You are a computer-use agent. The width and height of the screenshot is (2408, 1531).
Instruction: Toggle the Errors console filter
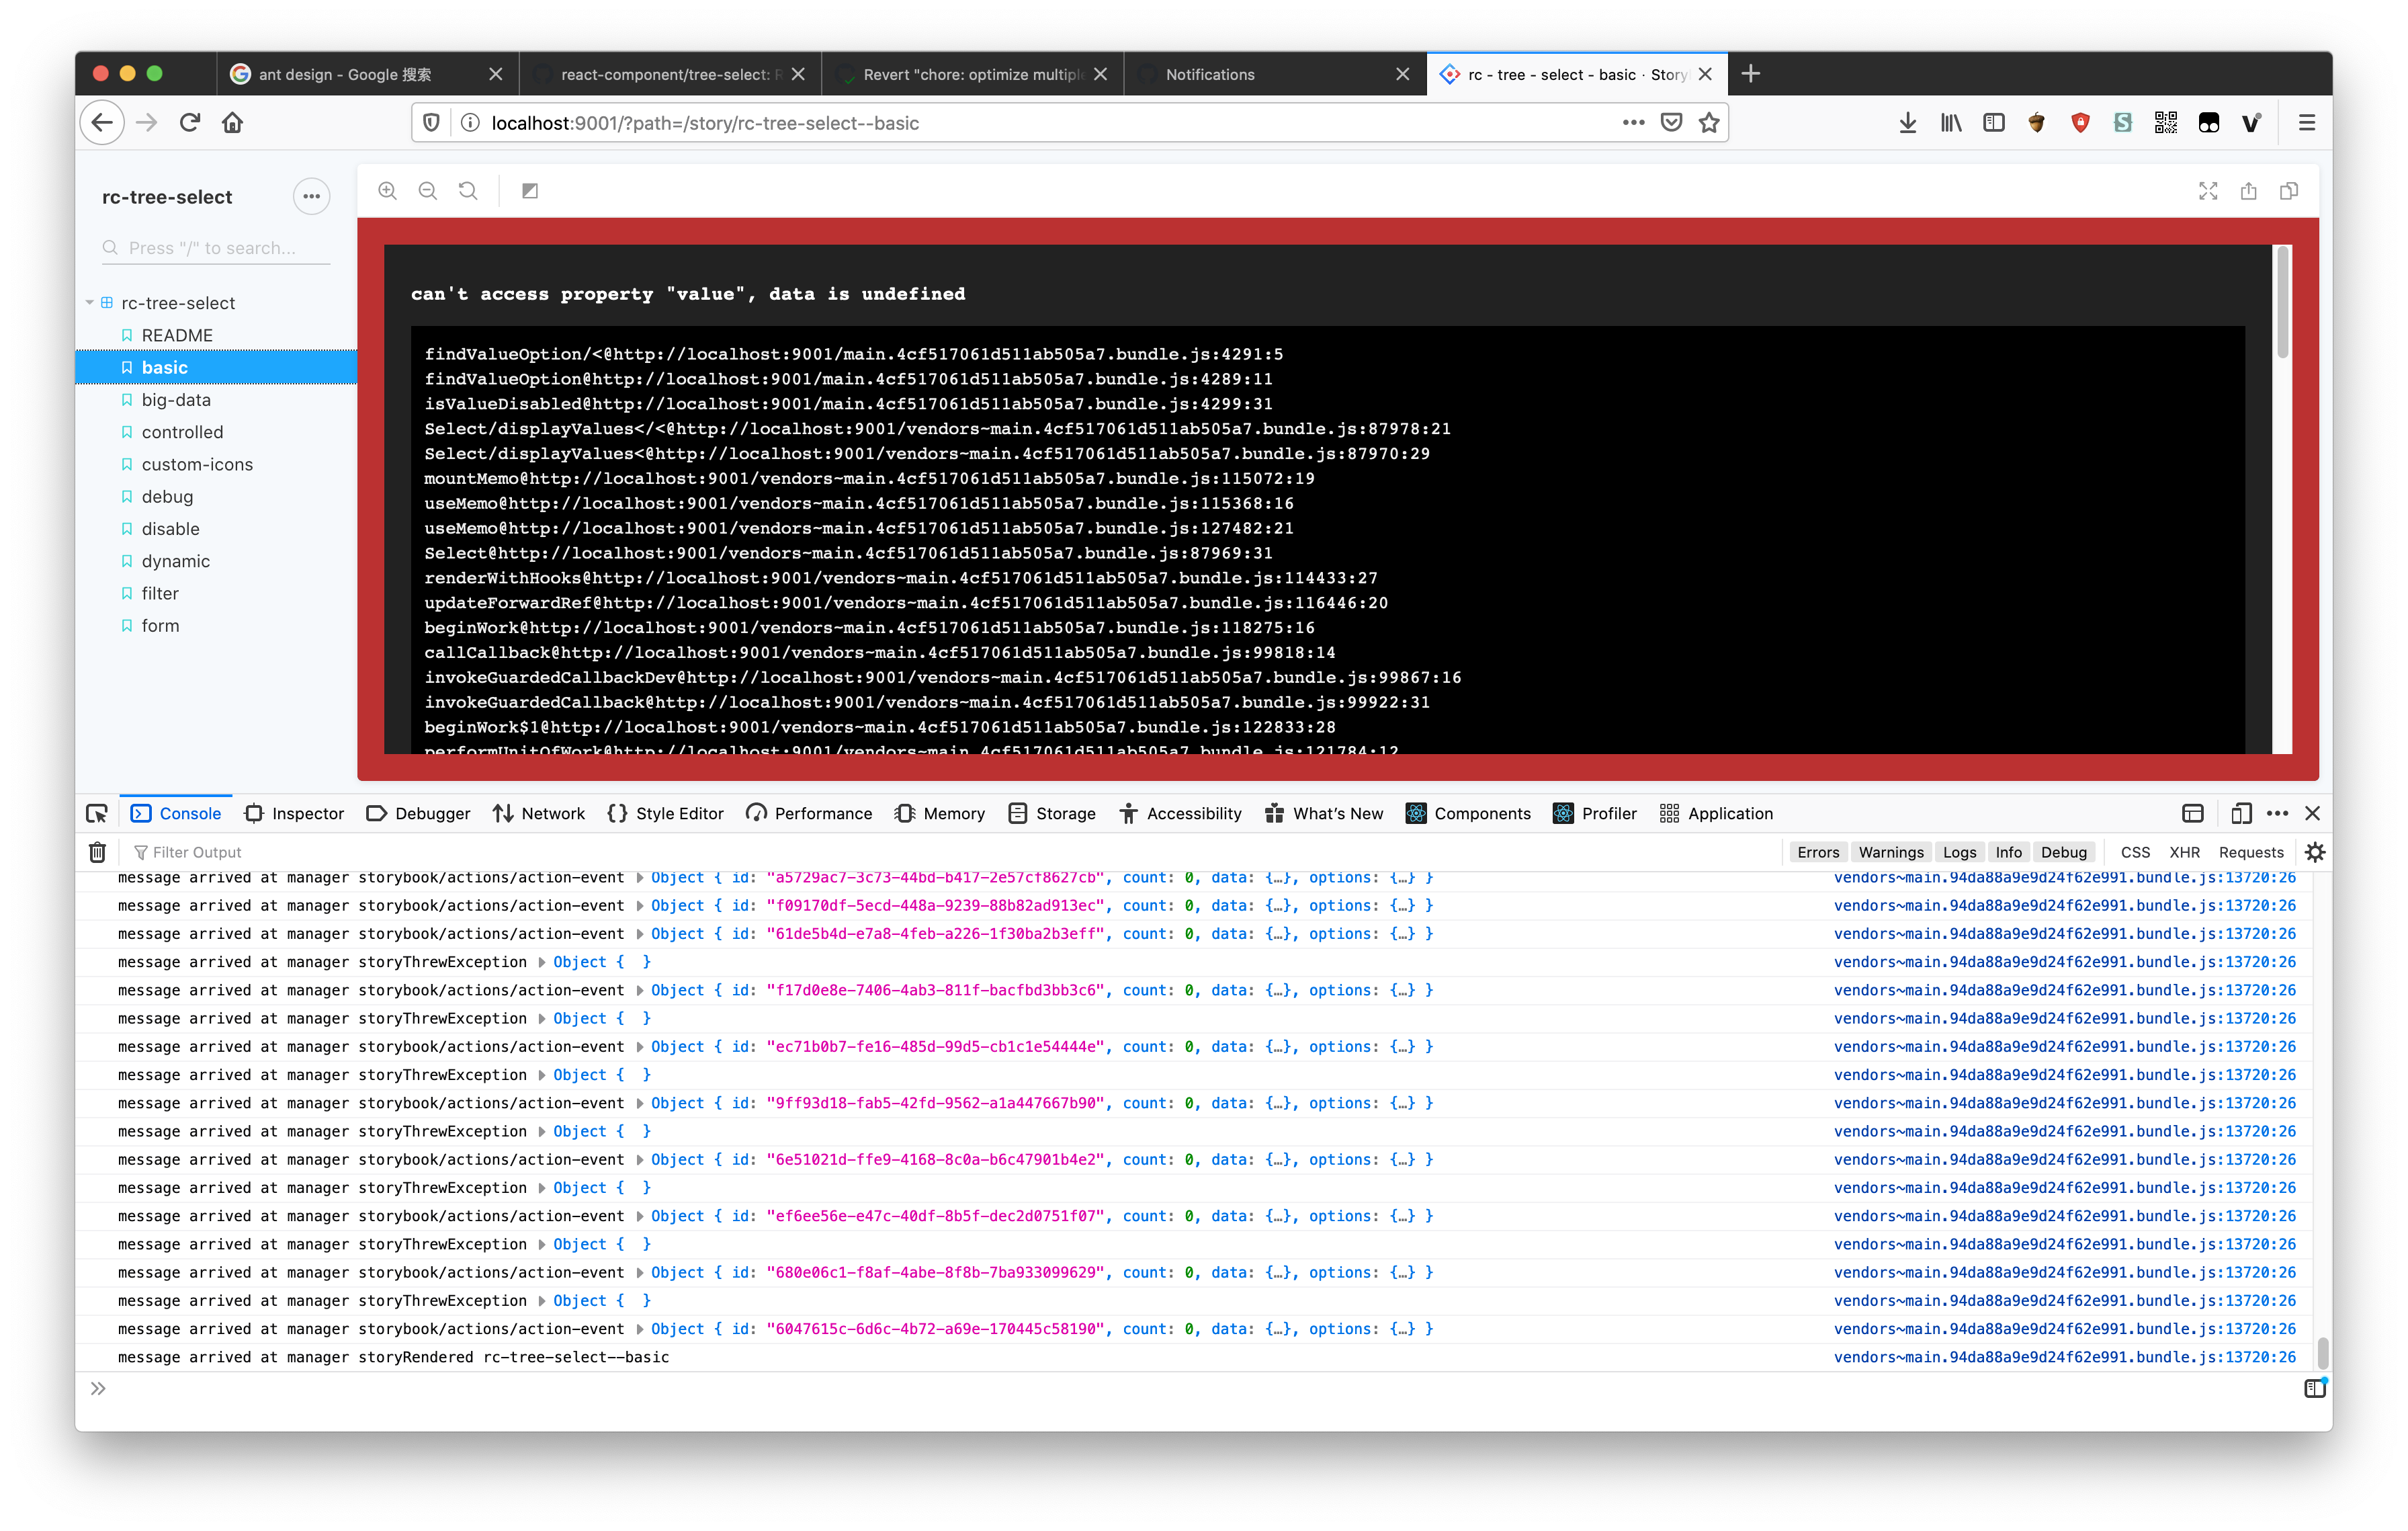(x=1817, y=852)
